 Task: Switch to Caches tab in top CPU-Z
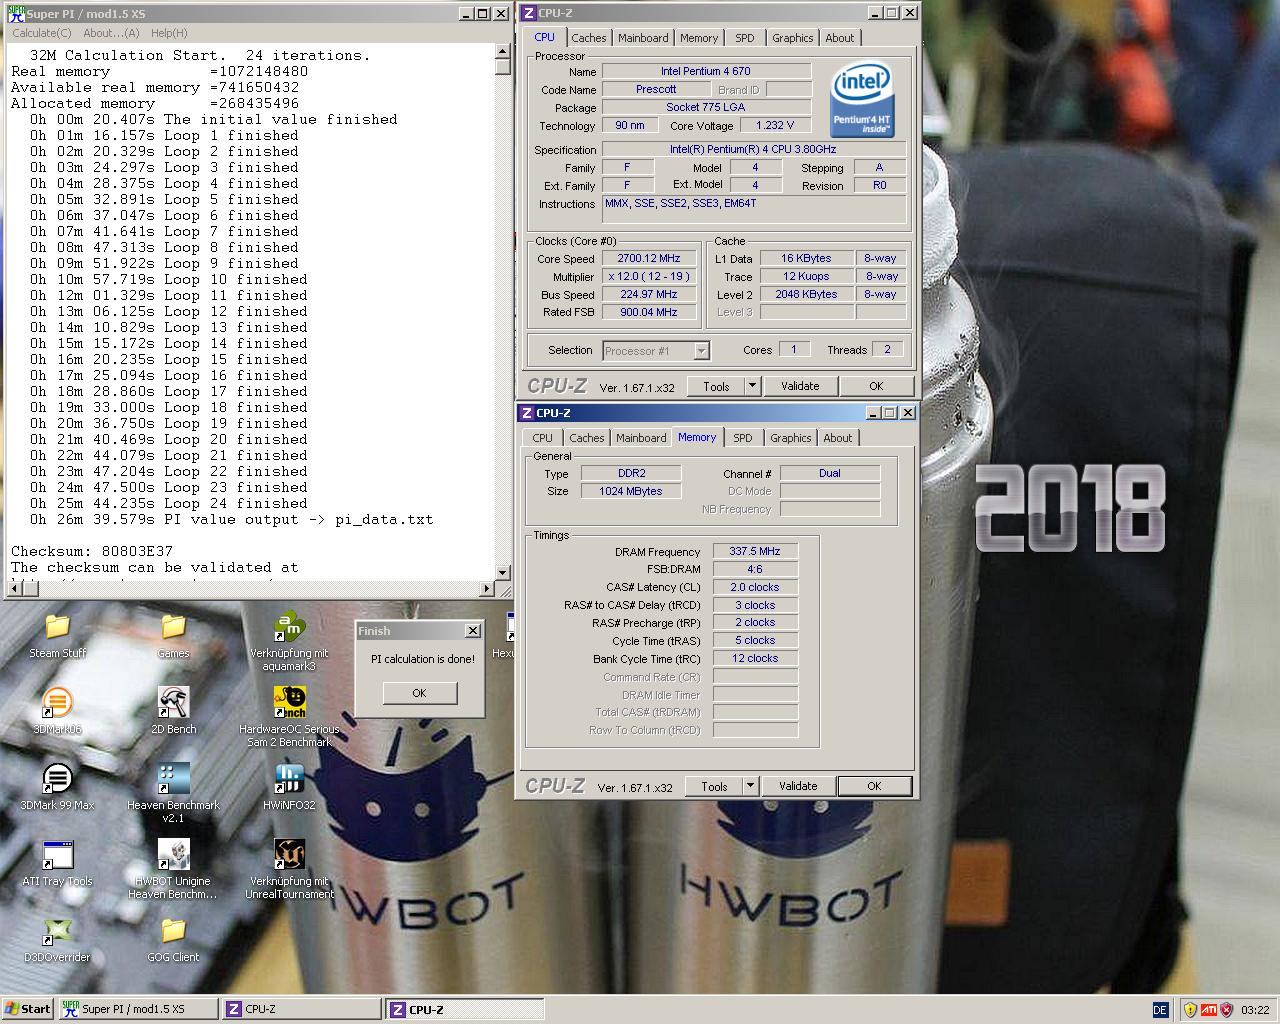(588, 38)
